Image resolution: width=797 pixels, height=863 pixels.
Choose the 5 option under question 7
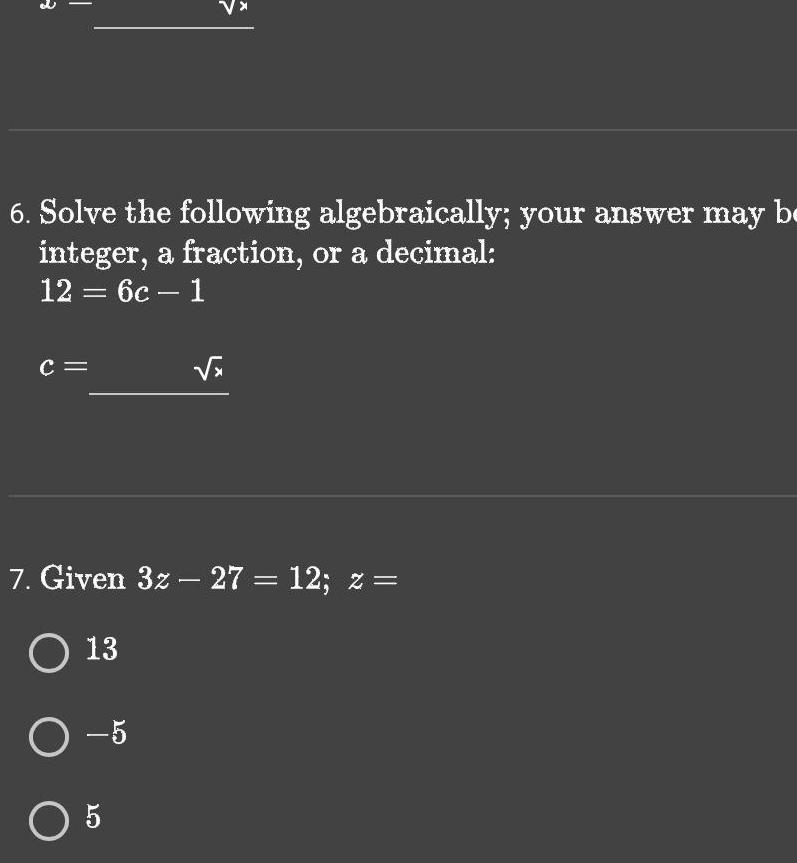click(x=48, y=820)
